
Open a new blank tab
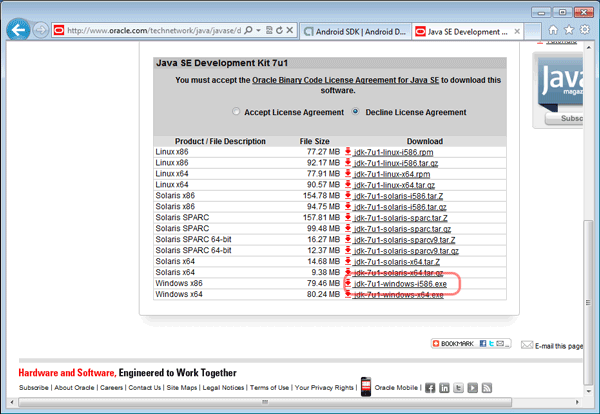coord(532,32)
